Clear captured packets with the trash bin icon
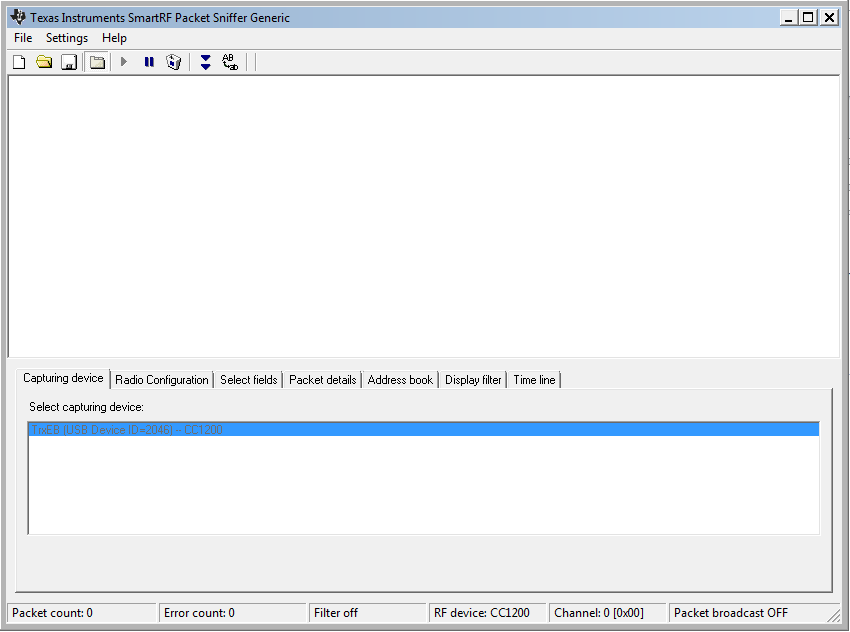The width and height of the screenshot is (850, 632). point(173,62)
